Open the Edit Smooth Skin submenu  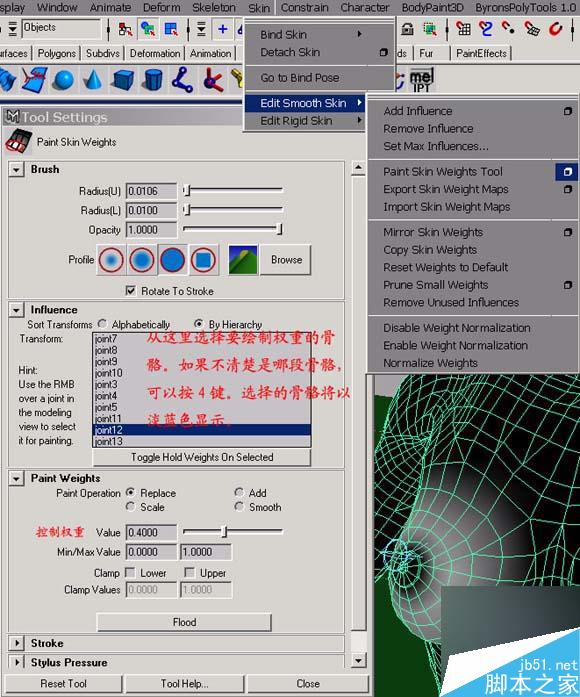(305, 103)
